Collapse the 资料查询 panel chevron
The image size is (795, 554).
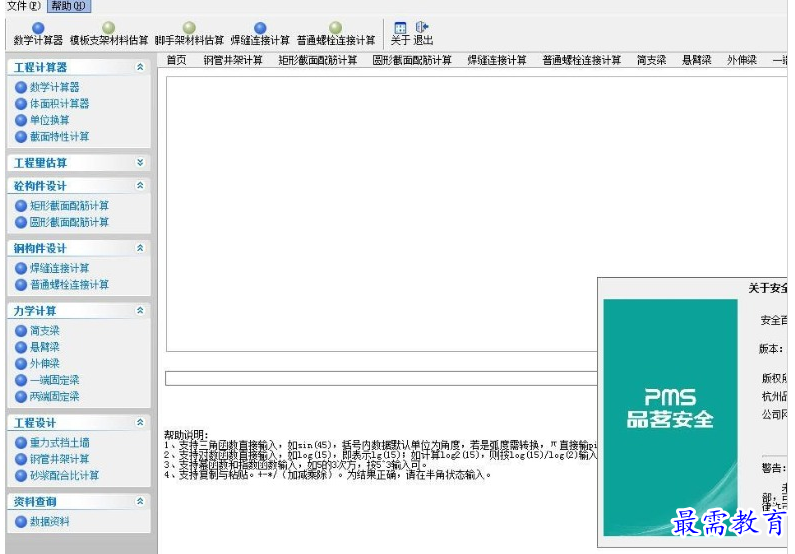coord(140,501)
